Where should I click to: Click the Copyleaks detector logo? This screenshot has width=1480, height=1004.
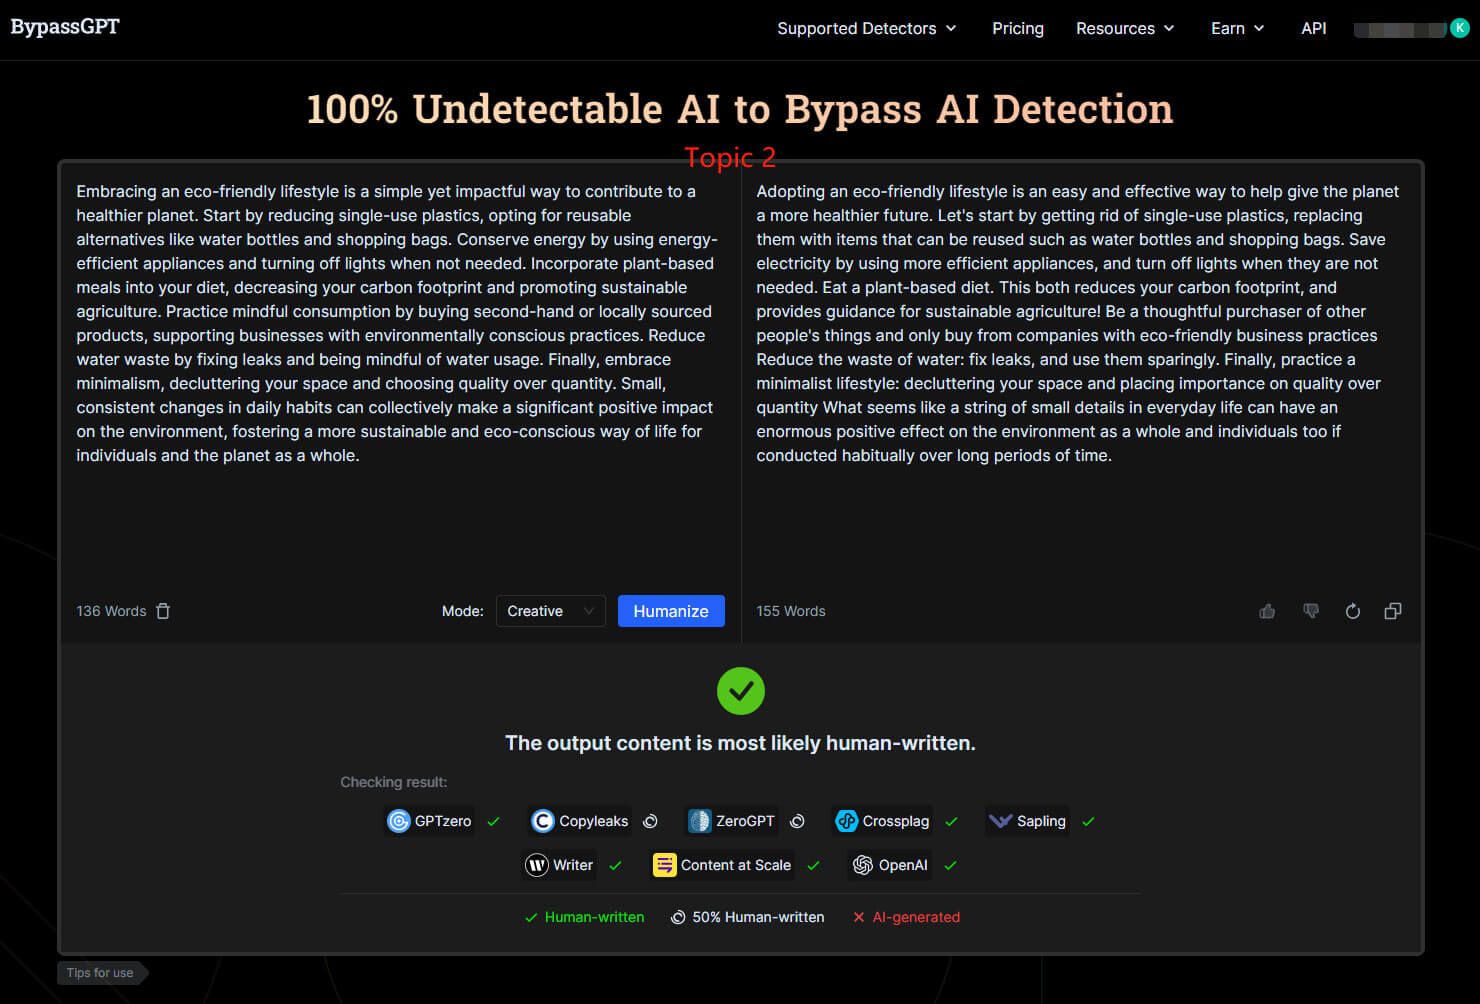(x=543, y=821)
